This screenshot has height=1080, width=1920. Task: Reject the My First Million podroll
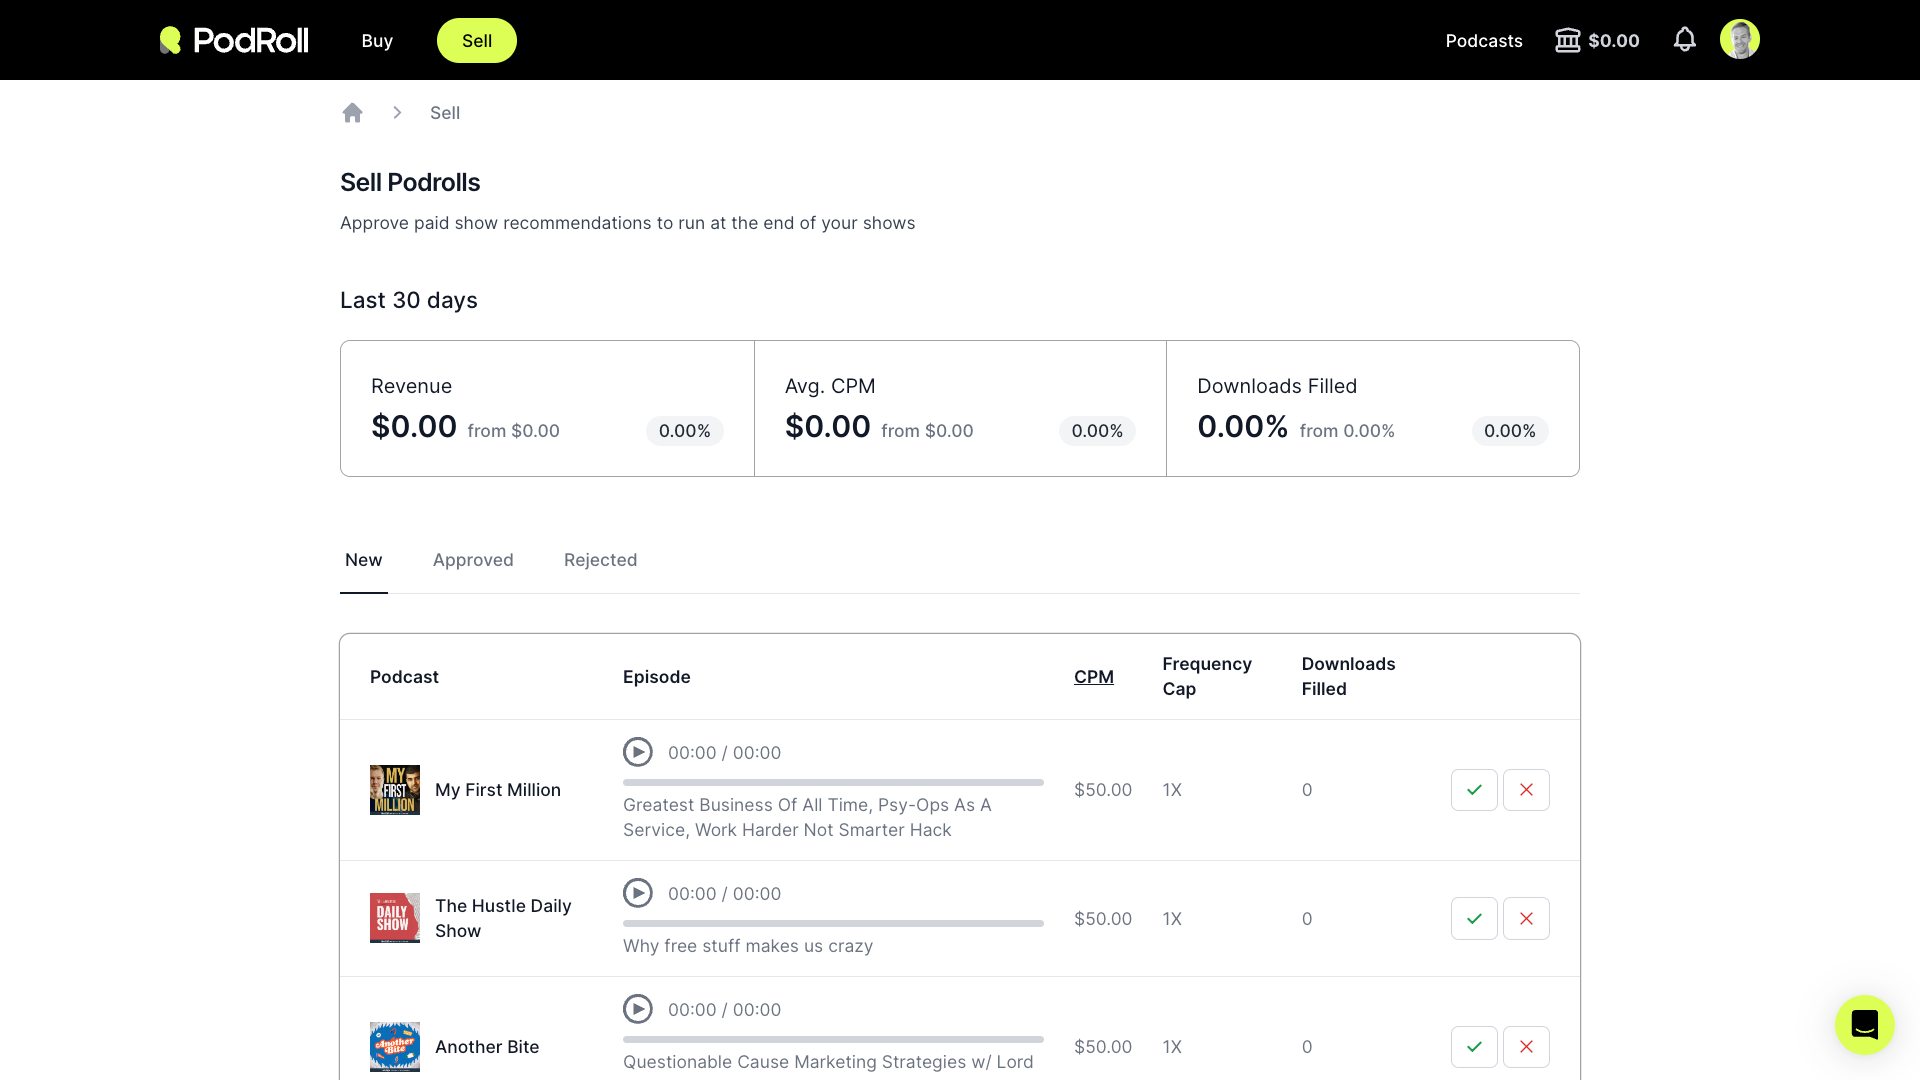coord(1526,790)
